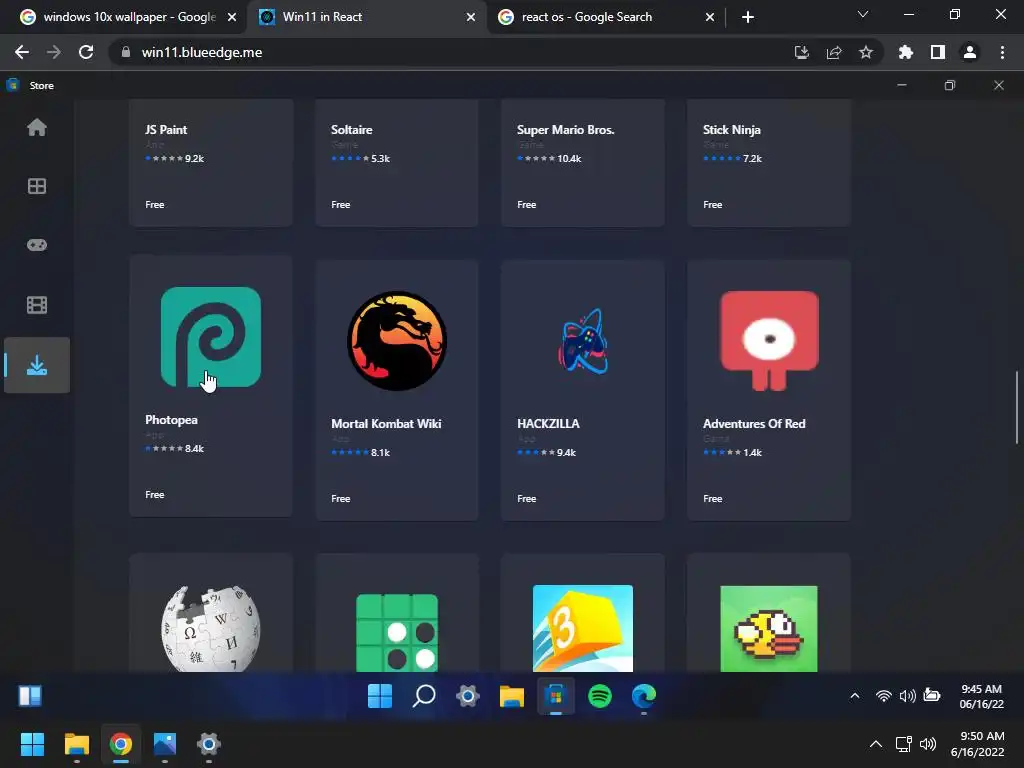Viewport: 1024px width, 768px height.
Task: Open the Store apps grid section
Action: tap(37, 186)
